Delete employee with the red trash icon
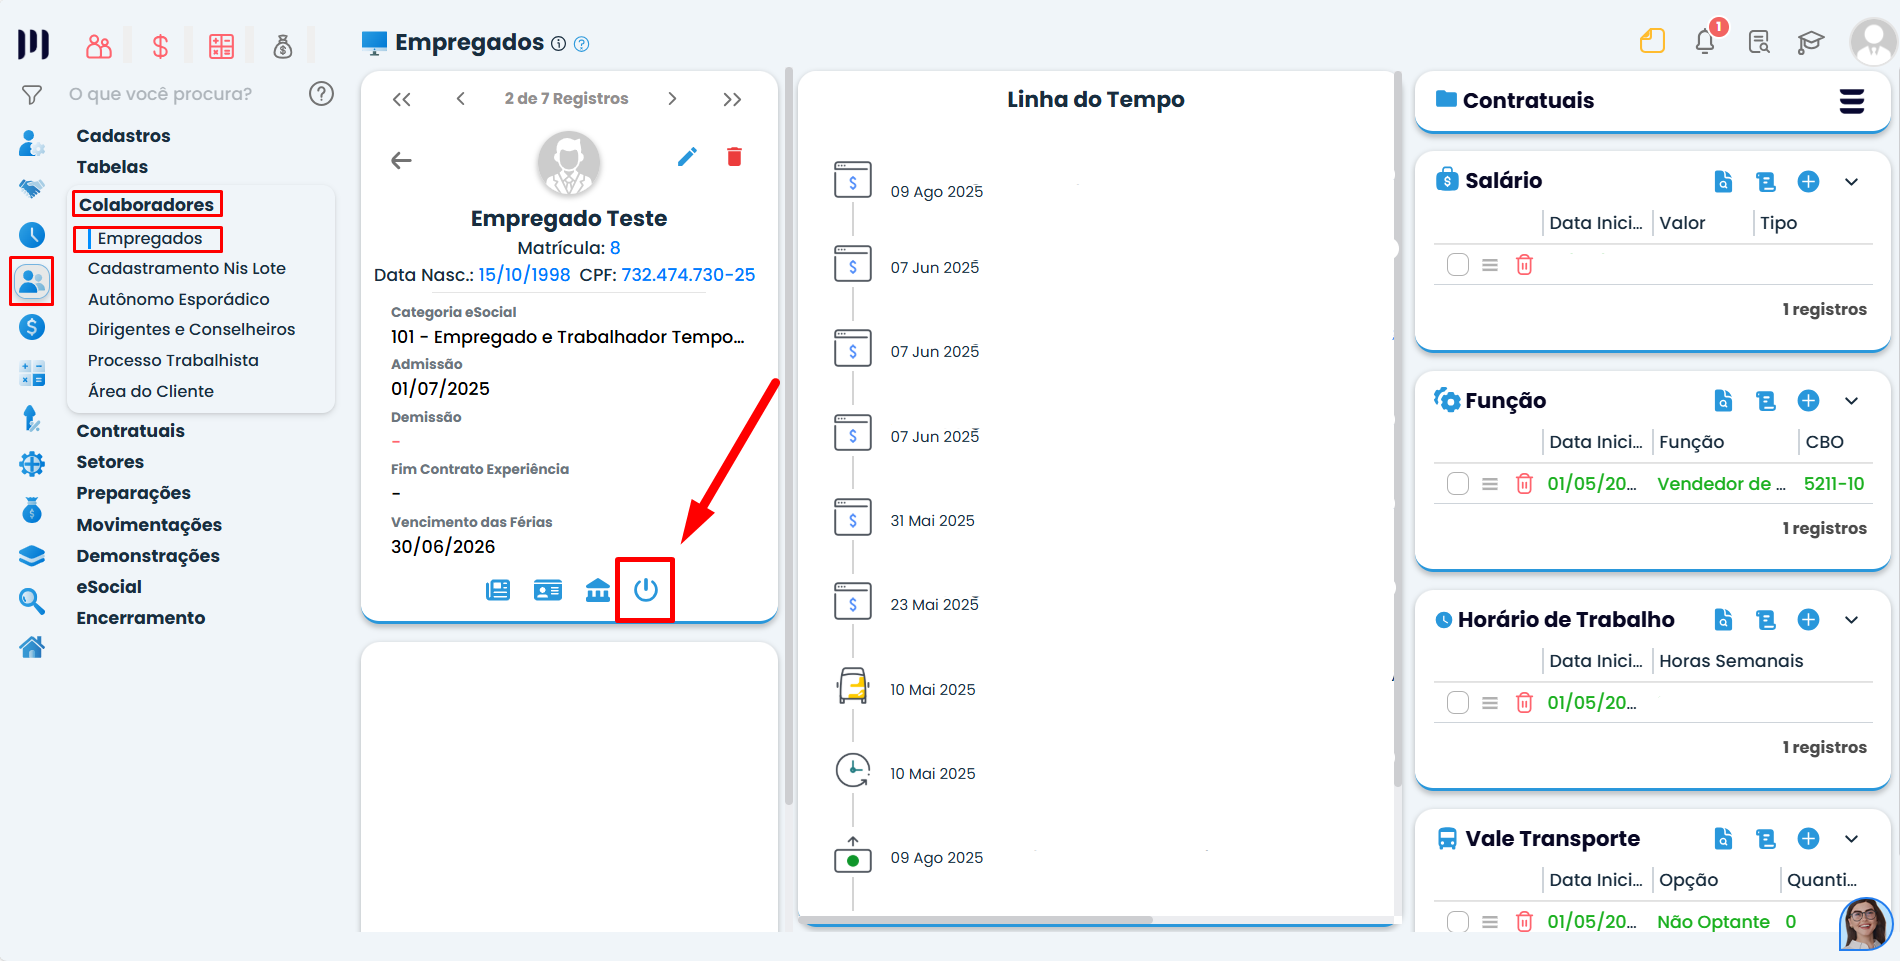Image resolution: width=1900 pixels, height=961 pixels. tap(734, 157)
